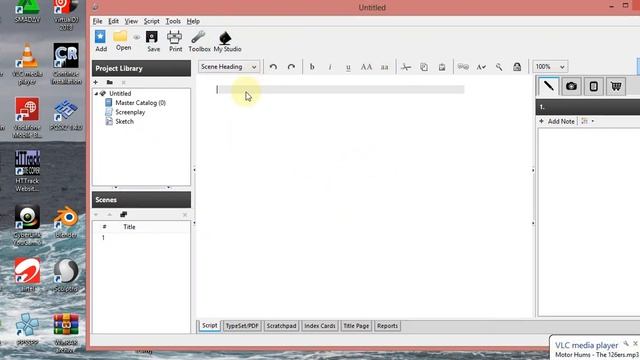Switch to the TypeSet/PDF tab
Viewport: 640px width, 360px height.
(x=242, y=326)
